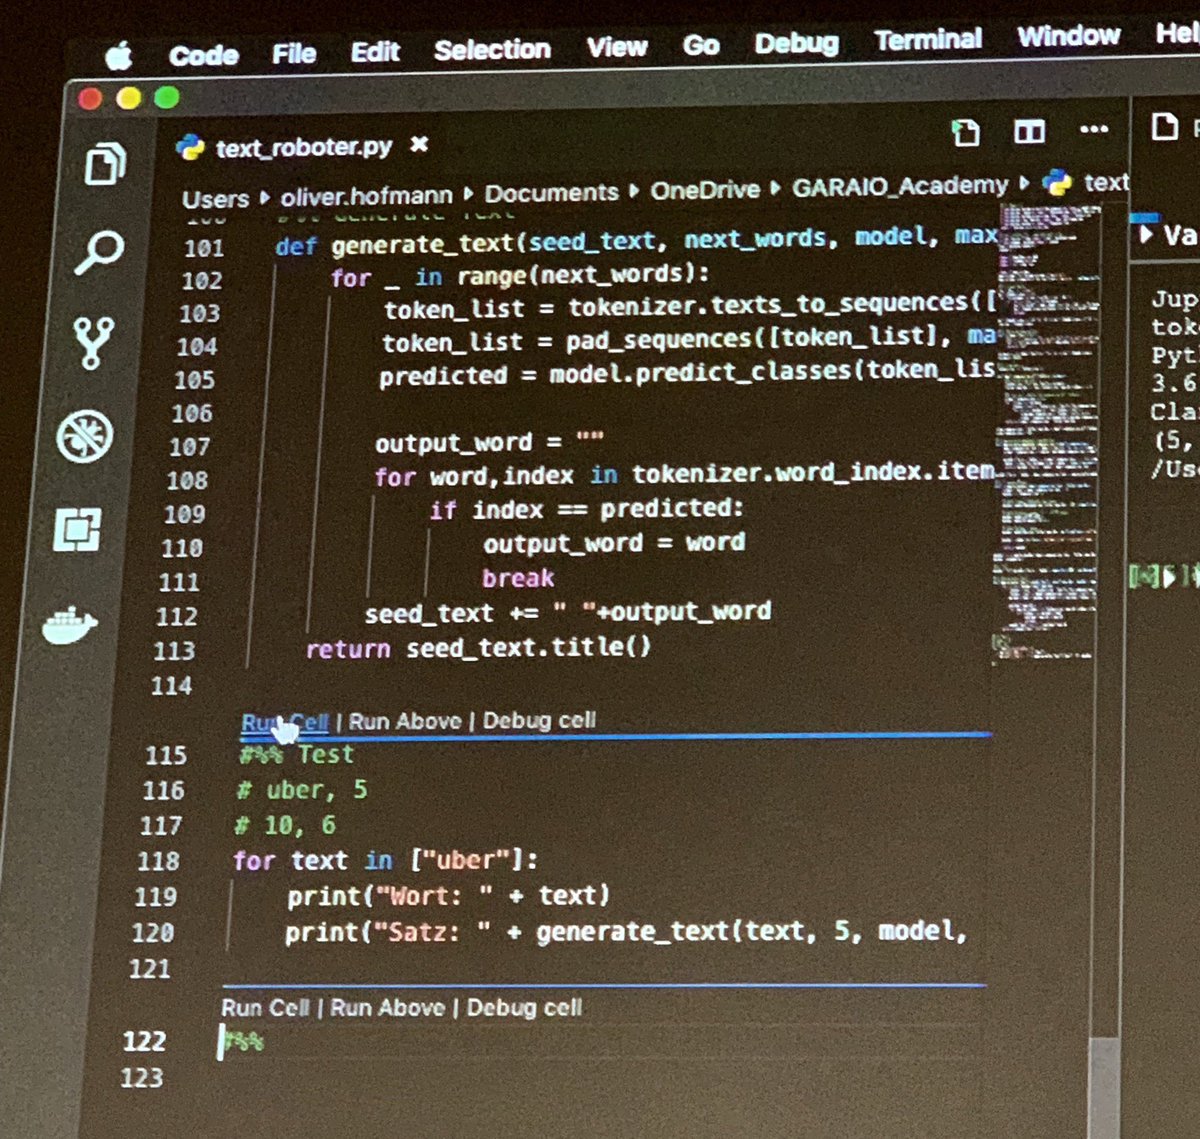Select the text_roboter.py editor tab

pos(302,147)
